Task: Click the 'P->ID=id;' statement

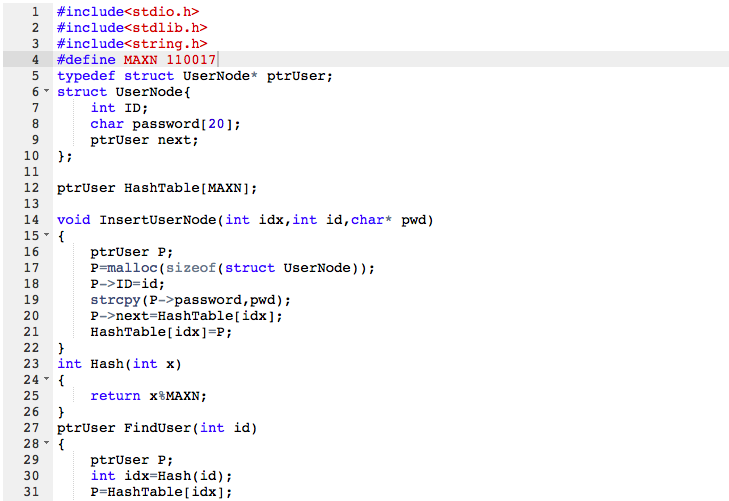Action: click(127, 284)
